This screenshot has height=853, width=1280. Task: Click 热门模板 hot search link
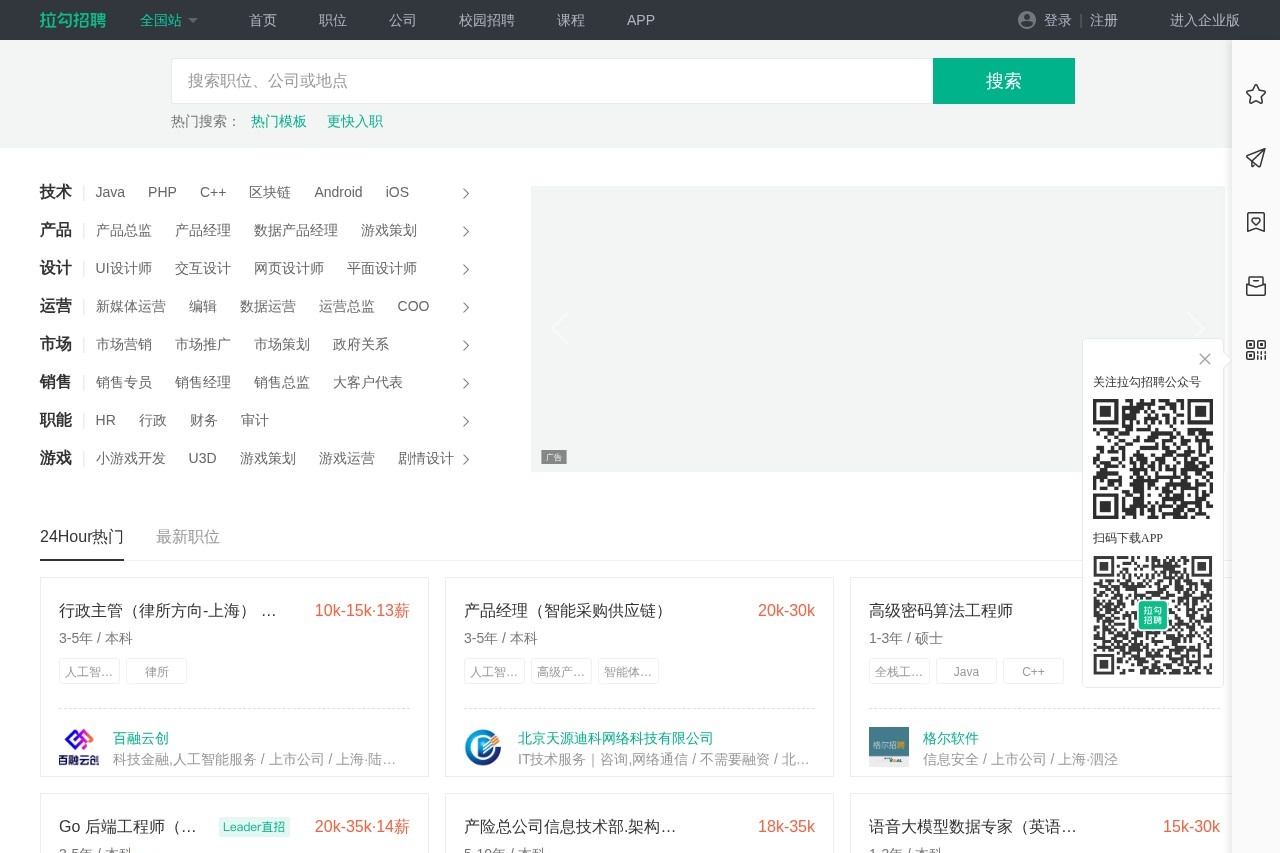pos(279,121)
